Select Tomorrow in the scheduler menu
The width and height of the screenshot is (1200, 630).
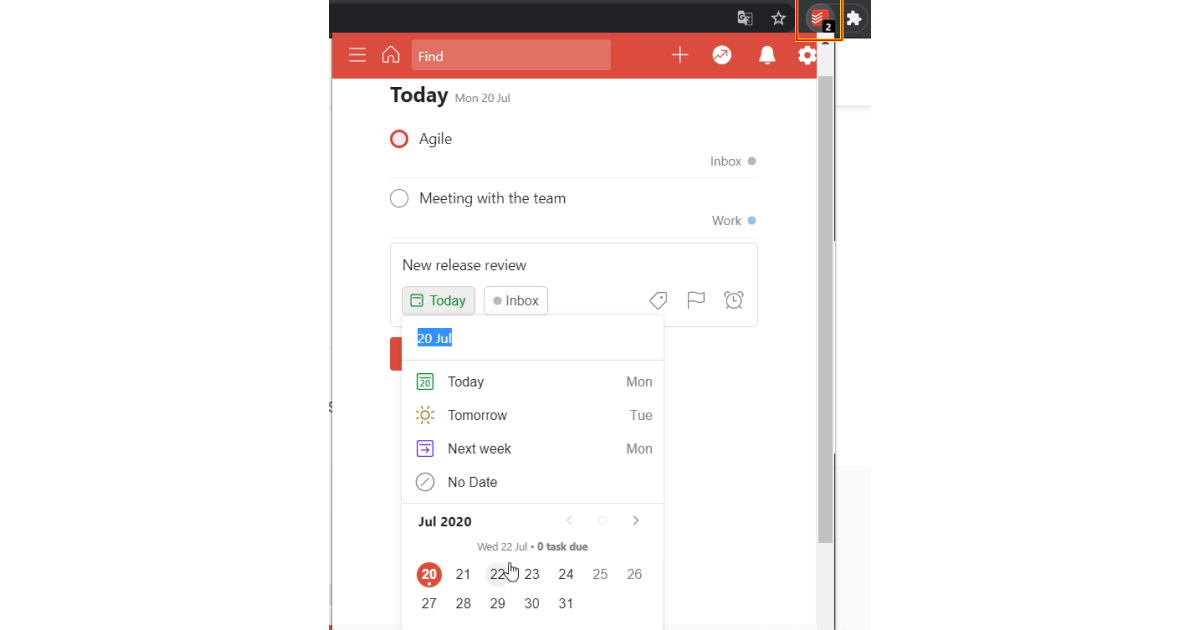coord(477,414)
